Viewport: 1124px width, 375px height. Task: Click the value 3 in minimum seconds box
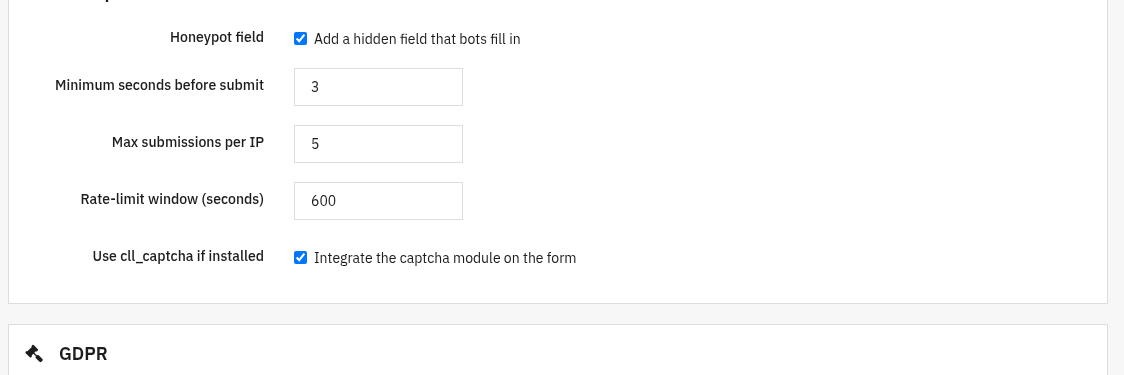(315, 87)
